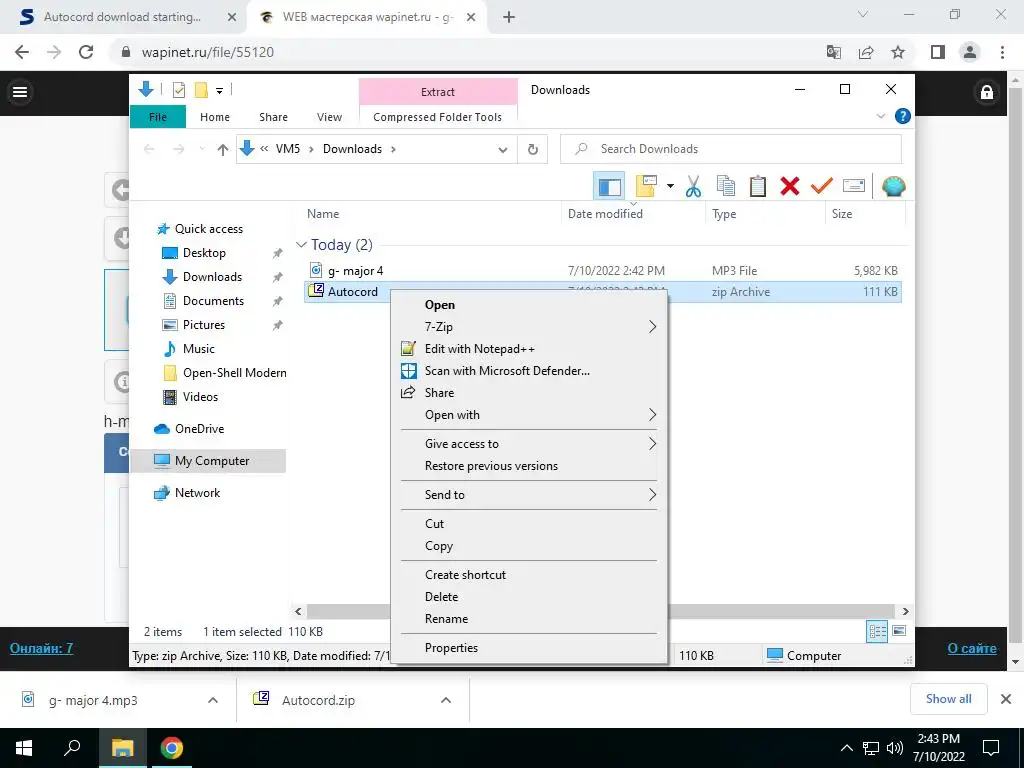Open the new folder icon dropdown arrow

[670, 187]
